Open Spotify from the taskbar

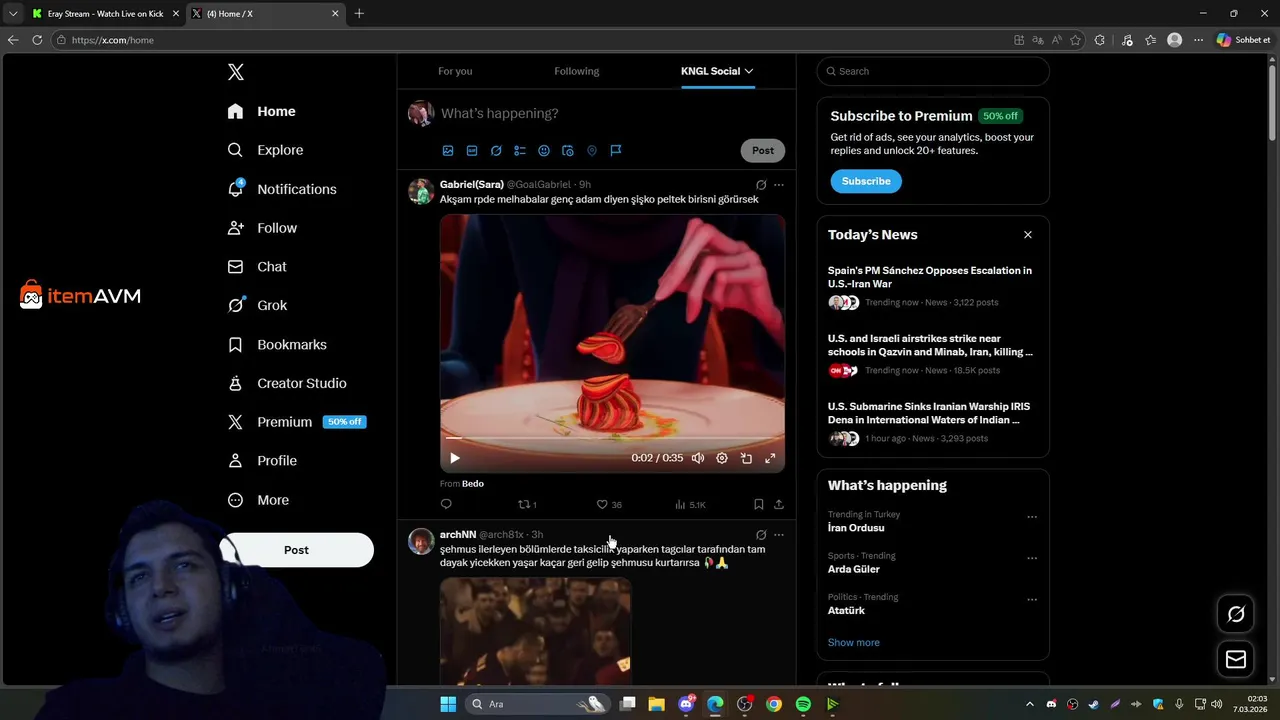pos(803,704)
